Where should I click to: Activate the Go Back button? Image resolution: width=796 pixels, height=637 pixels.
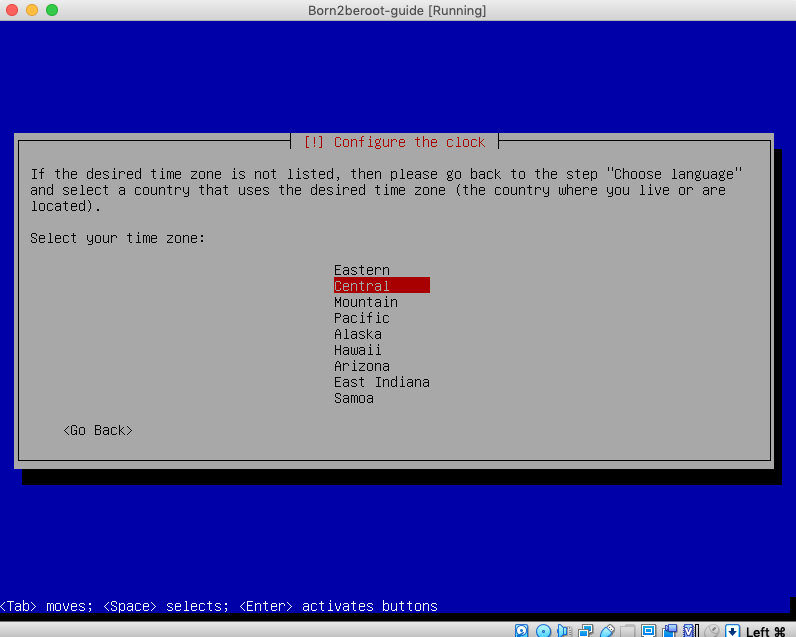pos(98,430)
